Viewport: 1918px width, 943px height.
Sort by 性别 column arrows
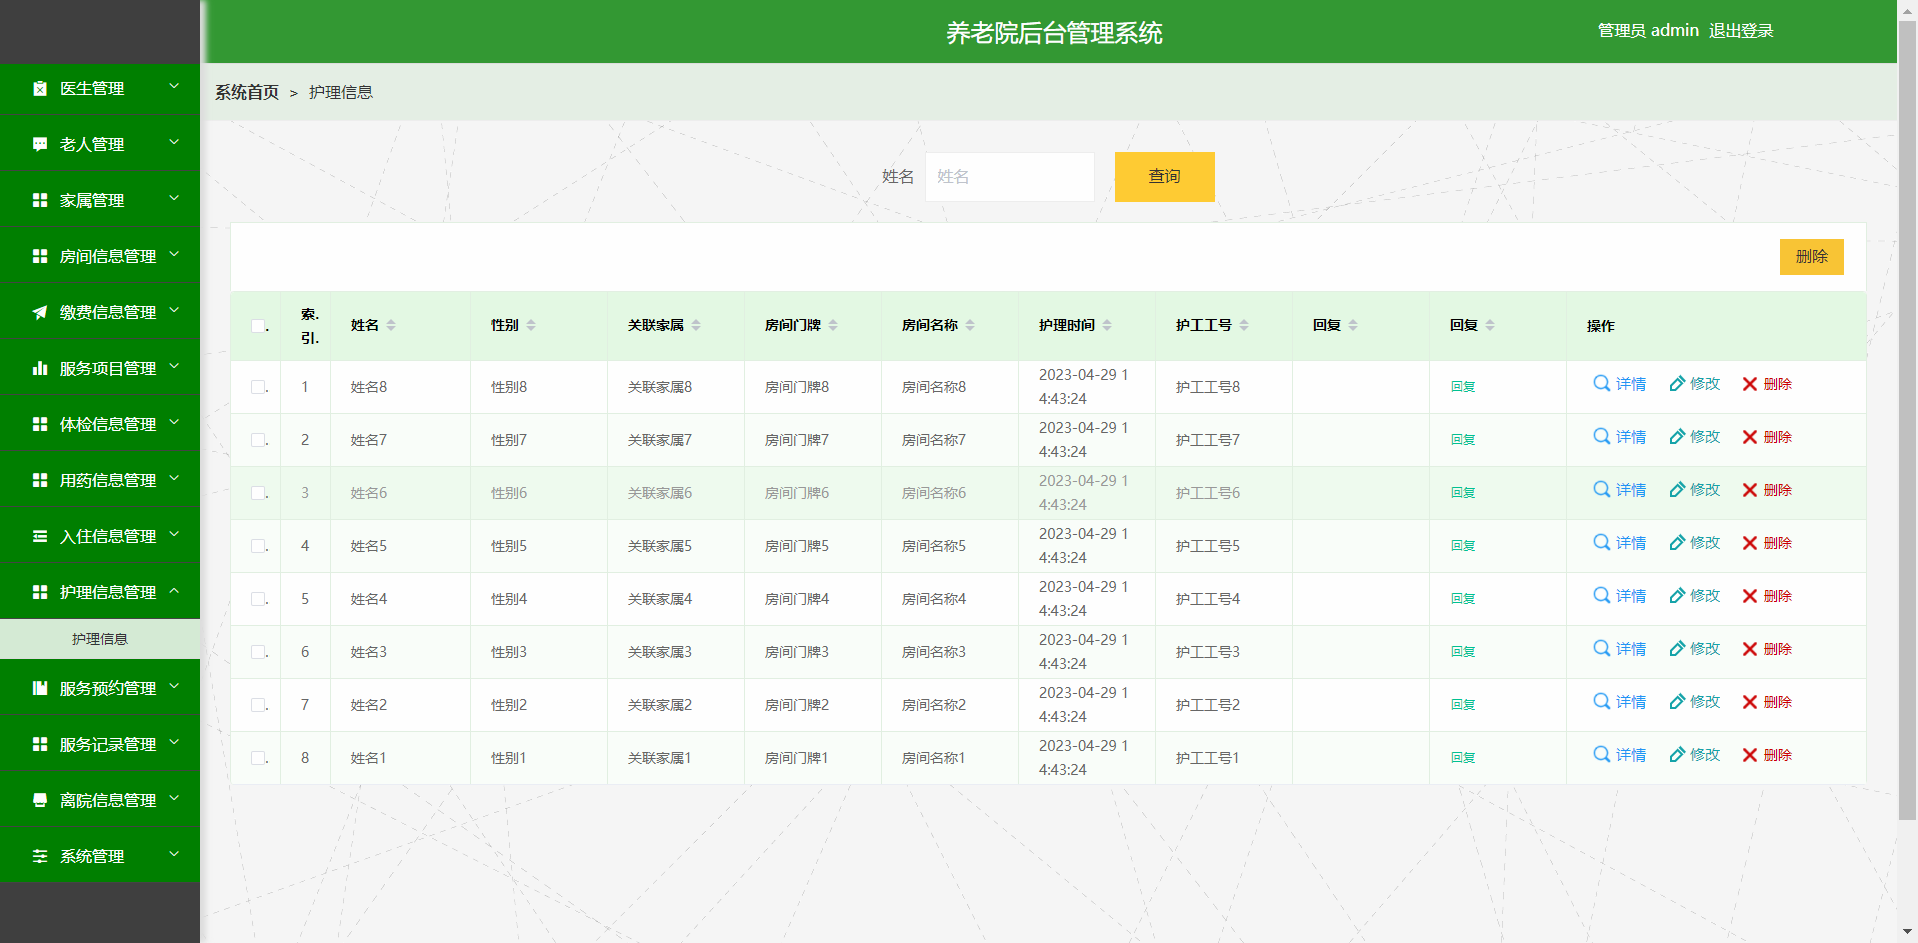pyautogui.click(x=531, y=325)
